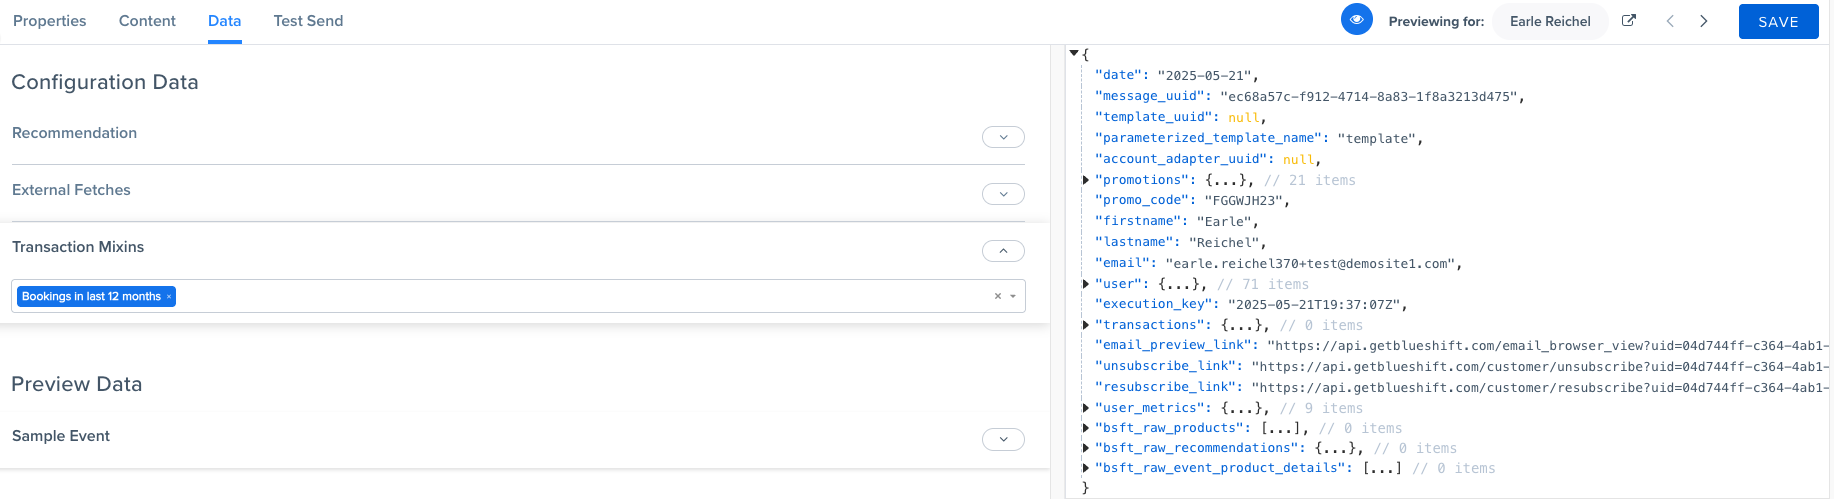This screenshot has height=499, width=1834.
Task: Open transaction mixins dropdown arrow
Action: pyautogui.click(x=1013, y=296)
